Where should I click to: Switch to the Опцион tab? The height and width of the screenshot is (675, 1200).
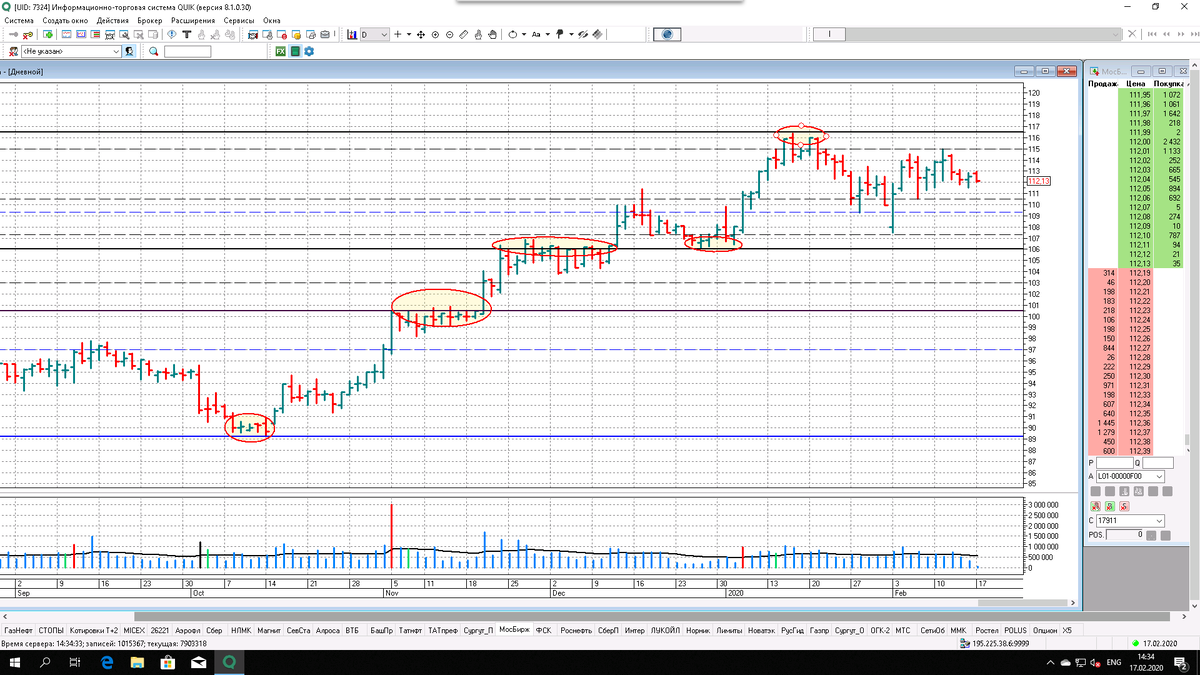click(x=1046, y=630)
